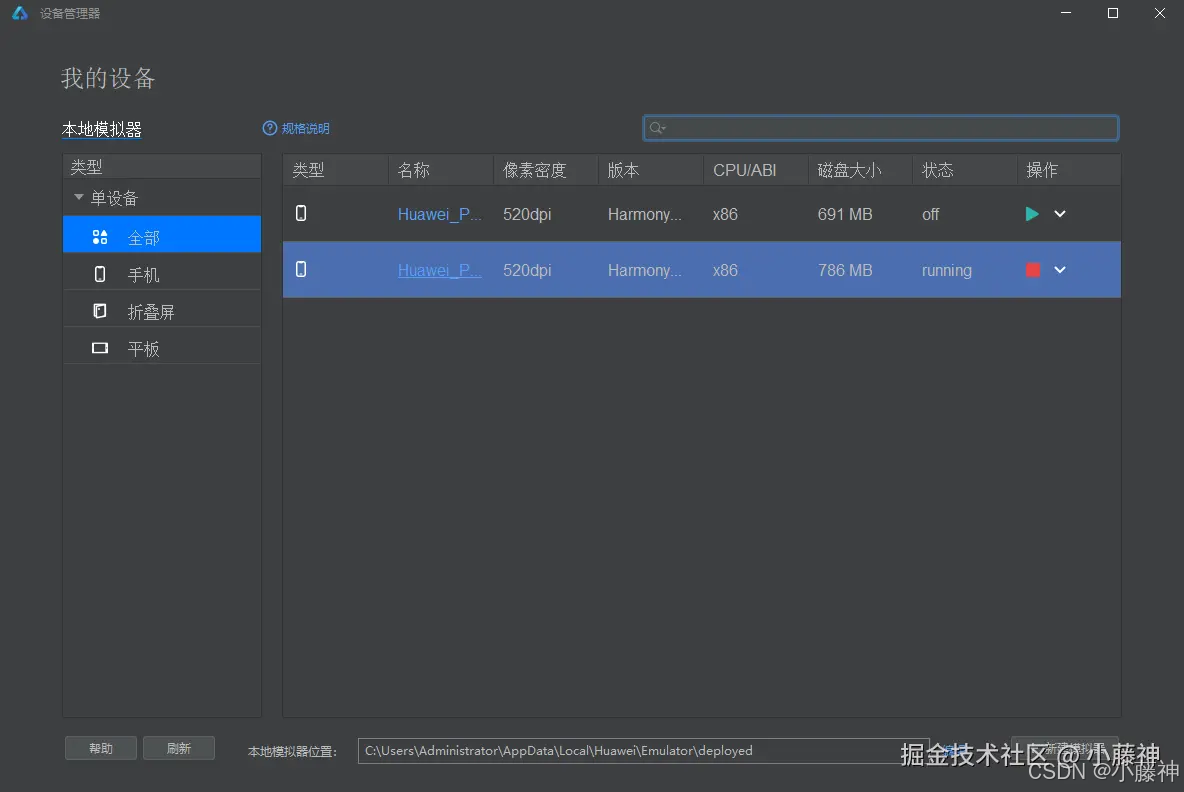Click the question mark icon beside 规格说明
This screenshot has width=1184, height=792.
269,128
